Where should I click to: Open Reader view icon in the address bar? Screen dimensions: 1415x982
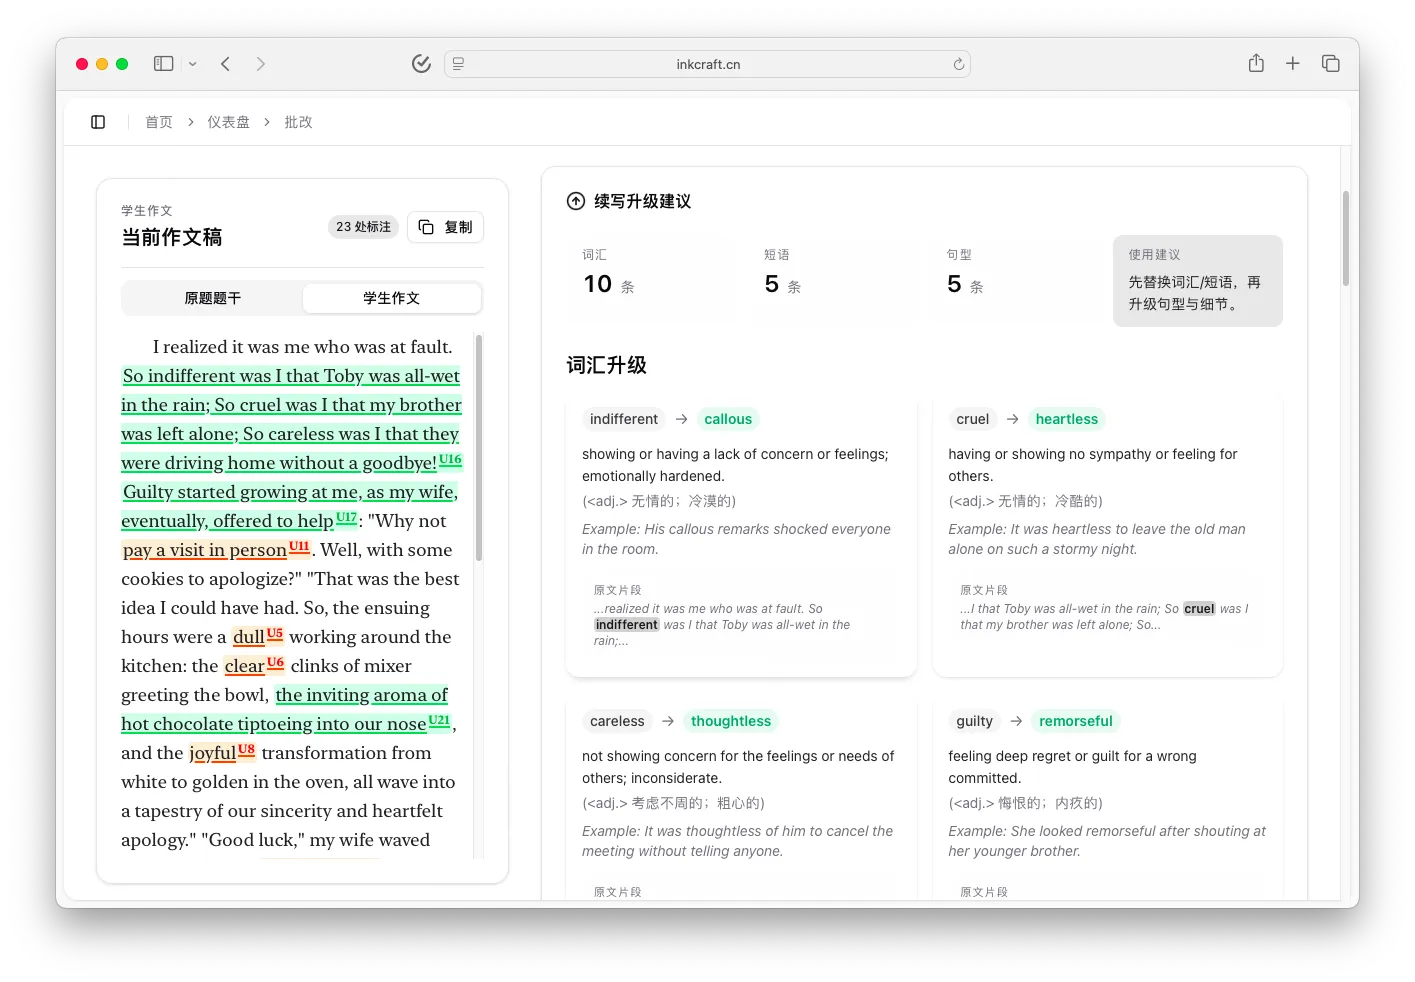[x=457, y=63]
